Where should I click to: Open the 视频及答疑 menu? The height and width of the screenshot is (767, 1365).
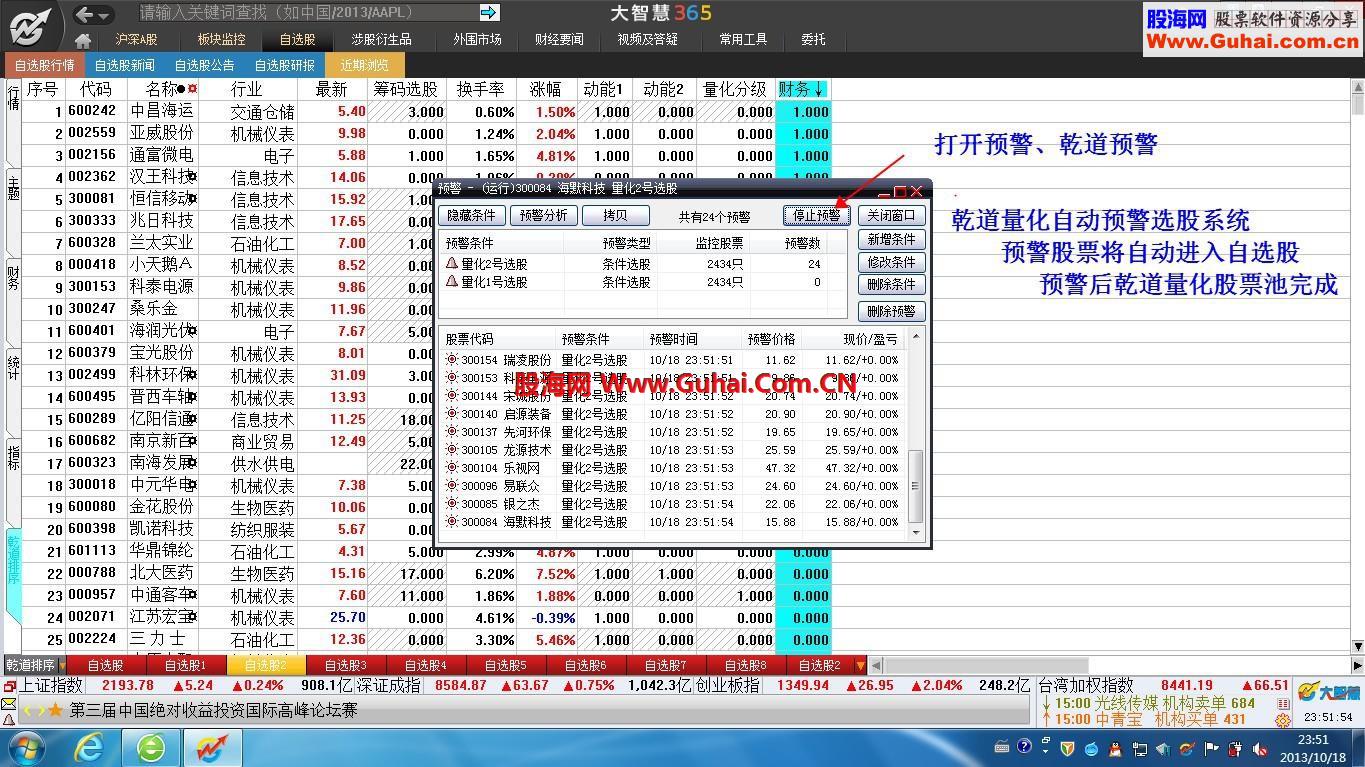pos(647,40)
